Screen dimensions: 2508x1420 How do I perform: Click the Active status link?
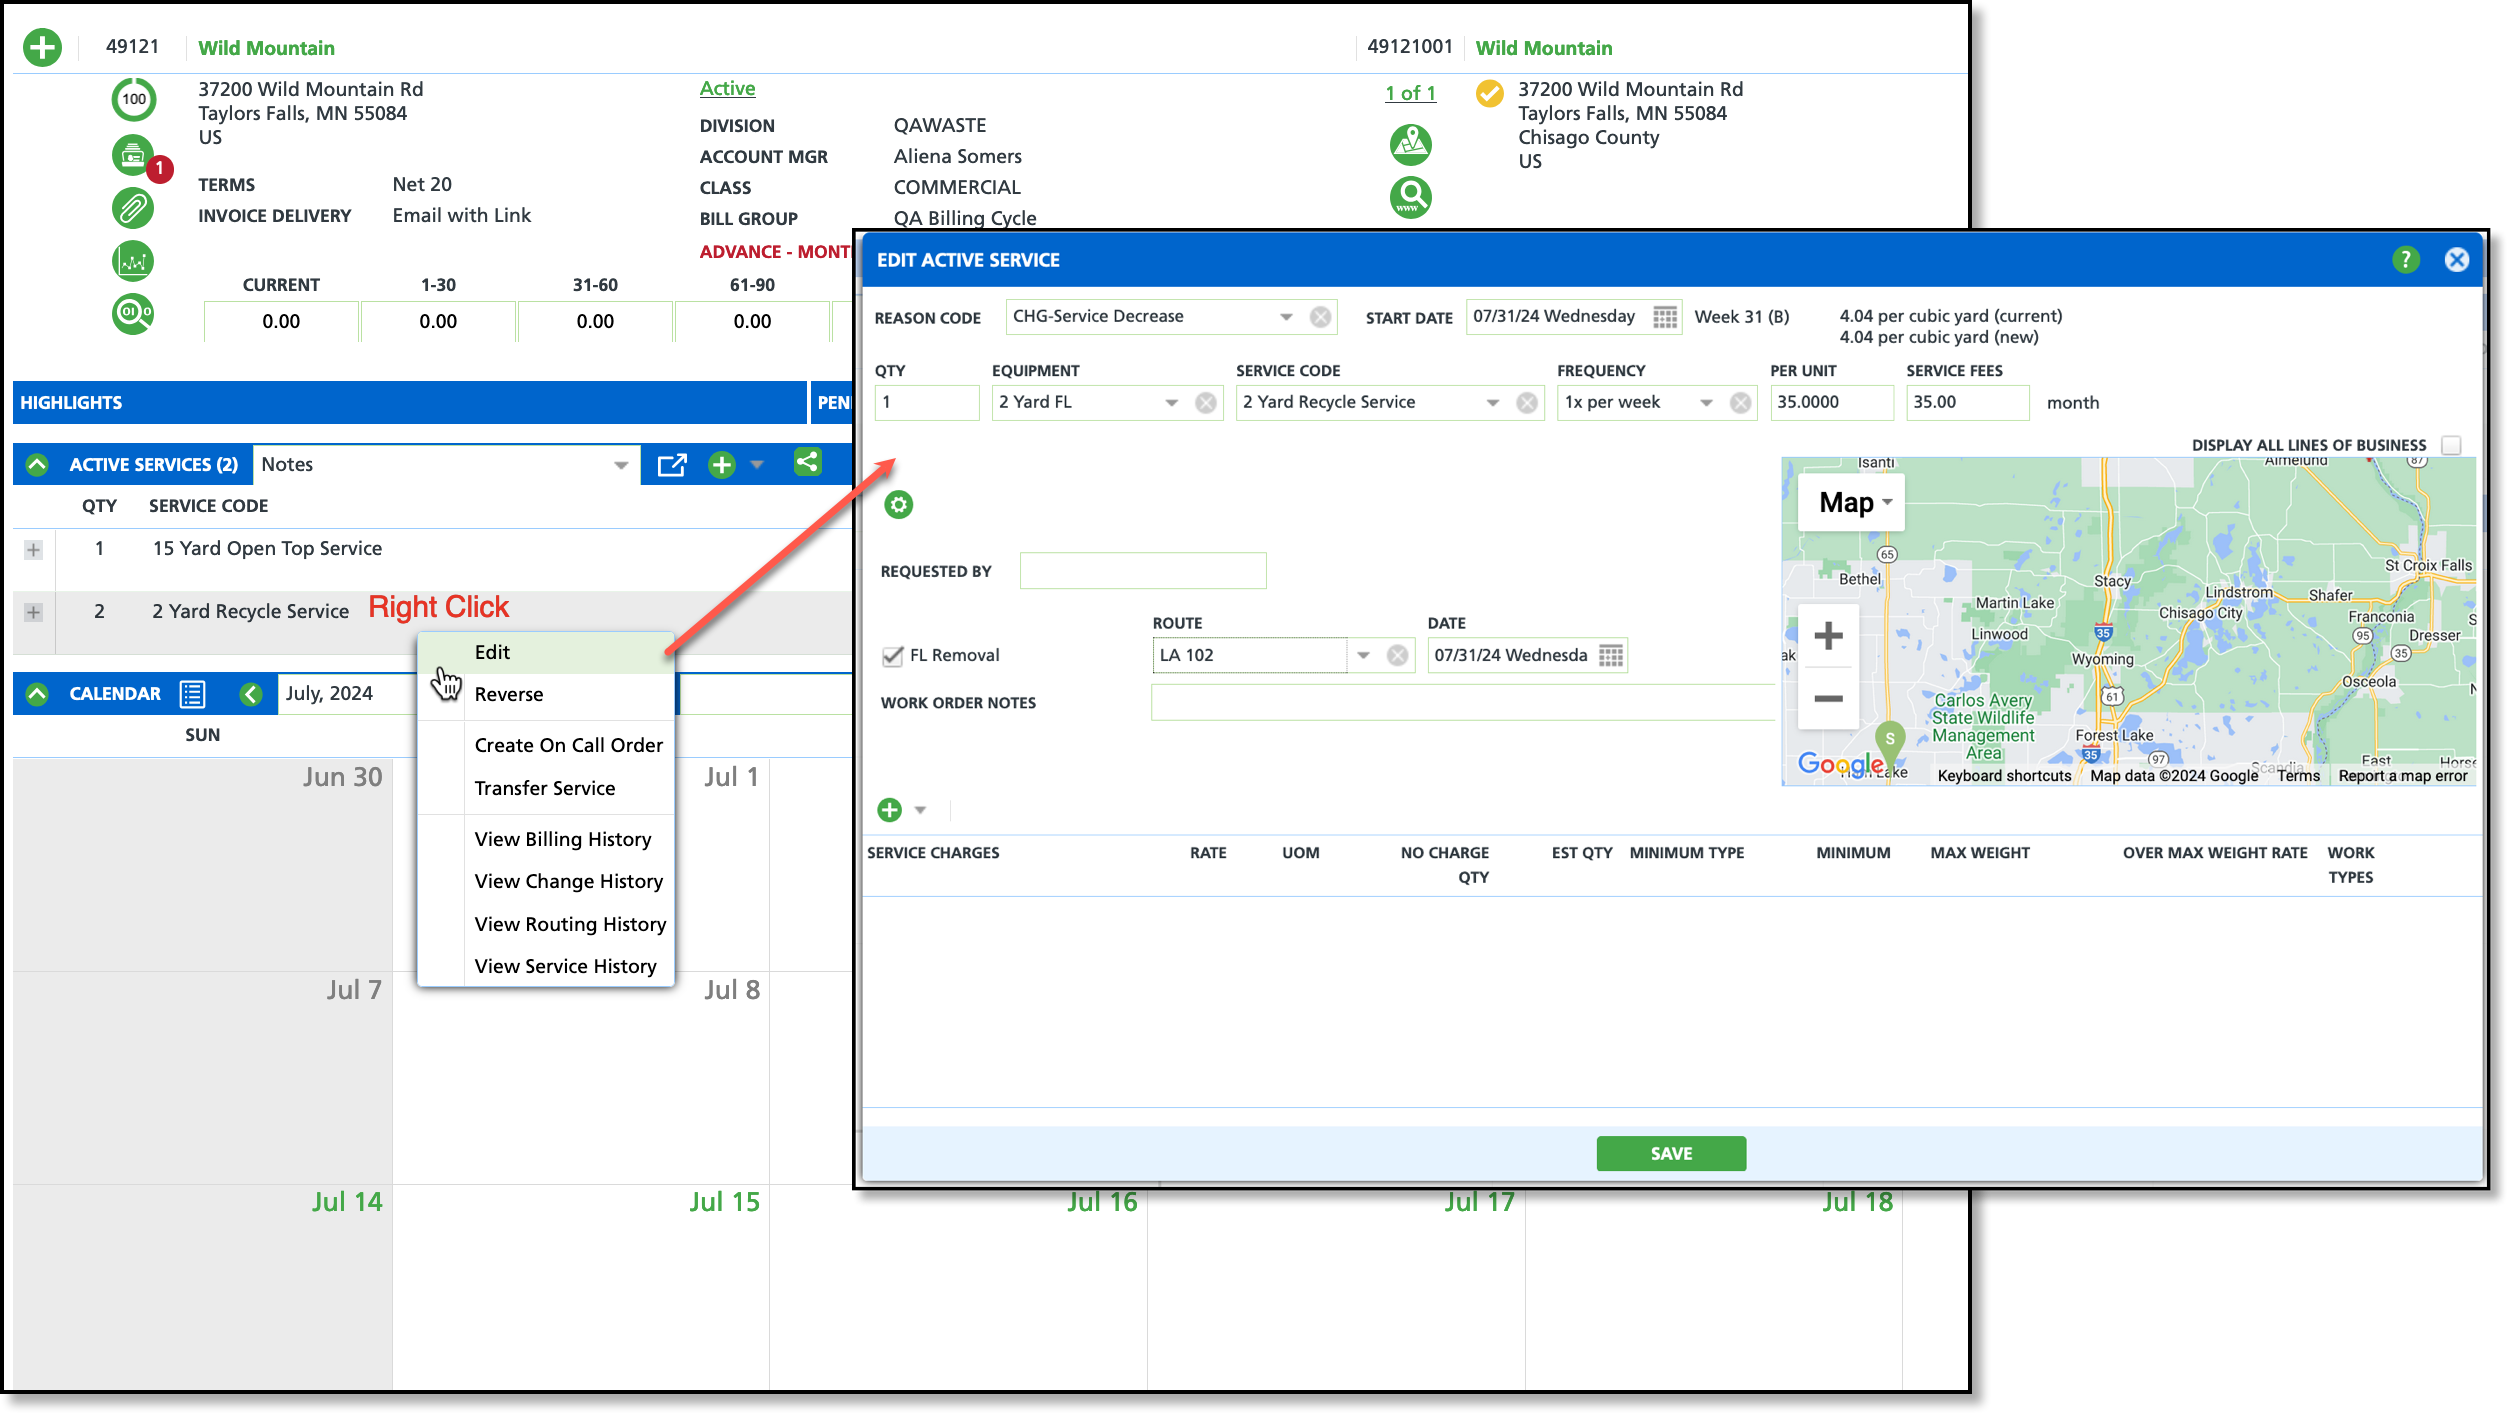[727, 88]
